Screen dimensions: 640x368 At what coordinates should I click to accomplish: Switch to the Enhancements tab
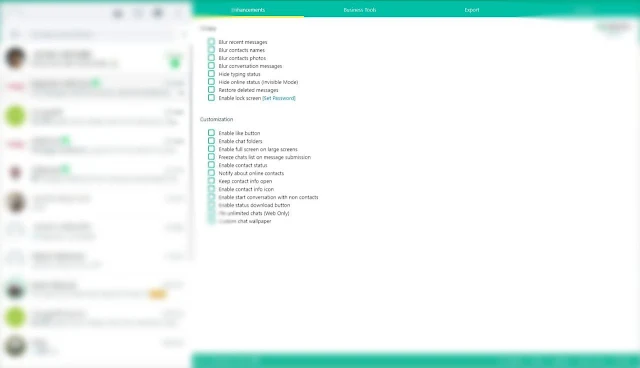click(x=248, y=10)
